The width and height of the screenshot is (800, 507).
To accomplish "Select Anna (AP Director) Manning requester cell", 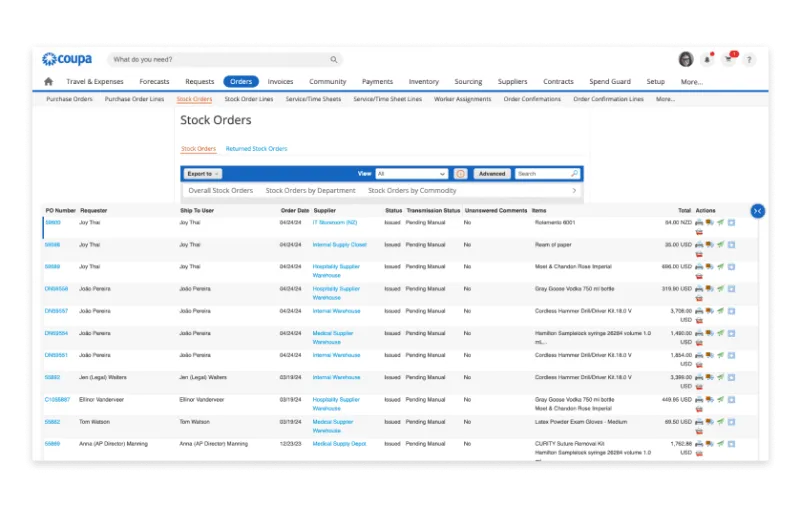I will 113,444.
